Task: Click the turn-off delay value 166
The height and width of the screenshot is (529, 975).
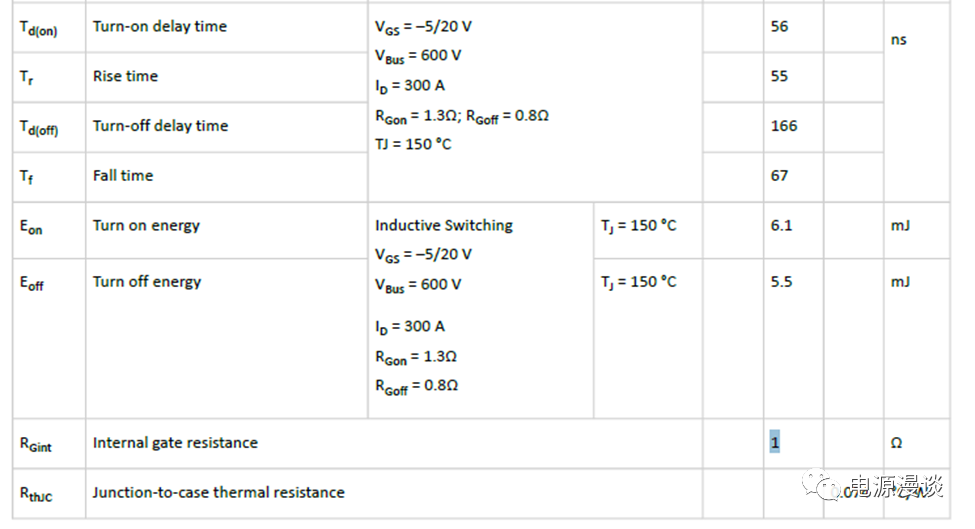Action: 784,126
